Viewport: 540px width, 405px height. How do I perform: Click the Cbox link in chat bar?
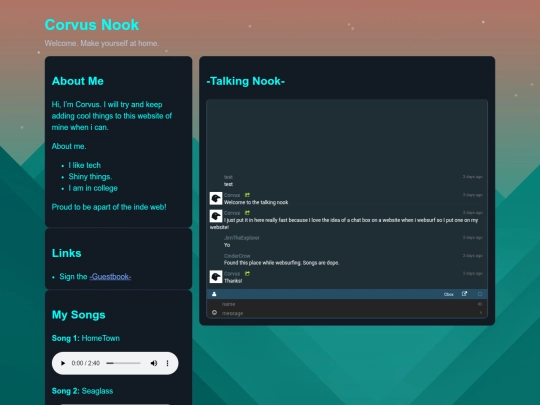tap(448, 294)
